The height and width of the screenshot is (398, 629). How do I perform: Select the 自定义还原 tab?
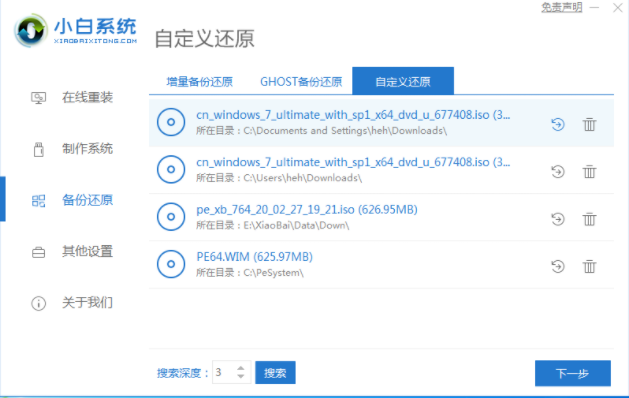tap(403, 81)
